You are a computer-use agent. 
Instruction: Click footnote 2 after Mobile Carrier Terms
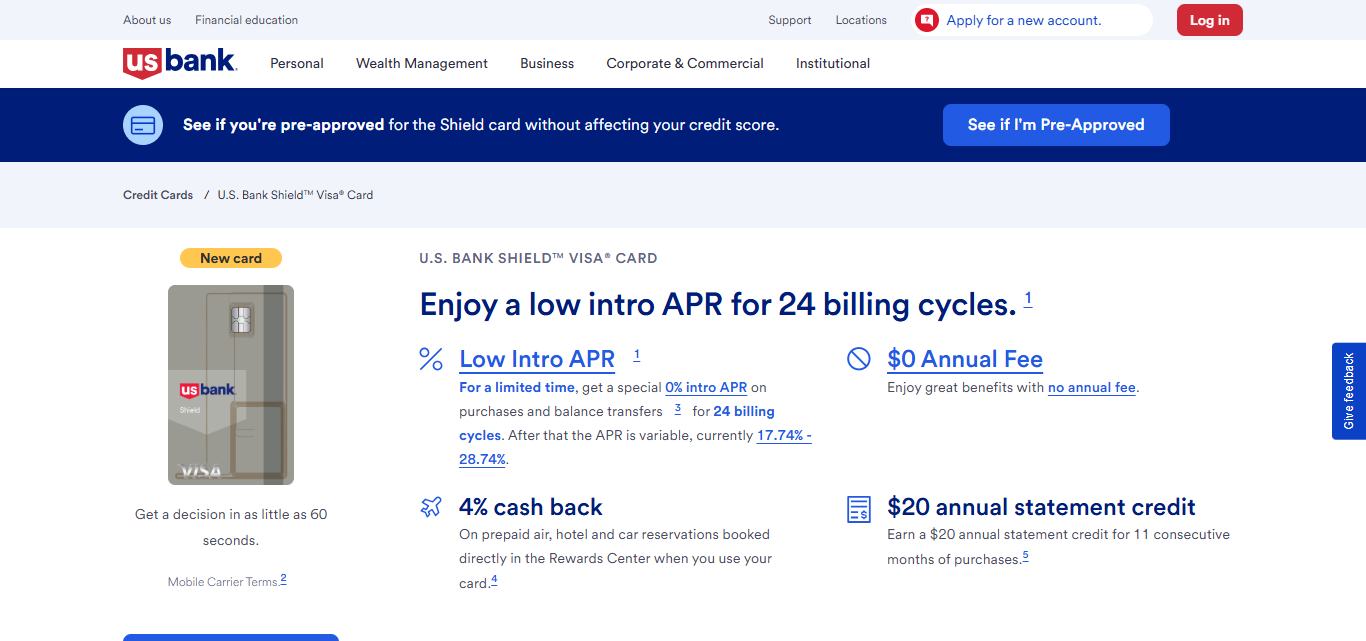click(x=283, y=579)
